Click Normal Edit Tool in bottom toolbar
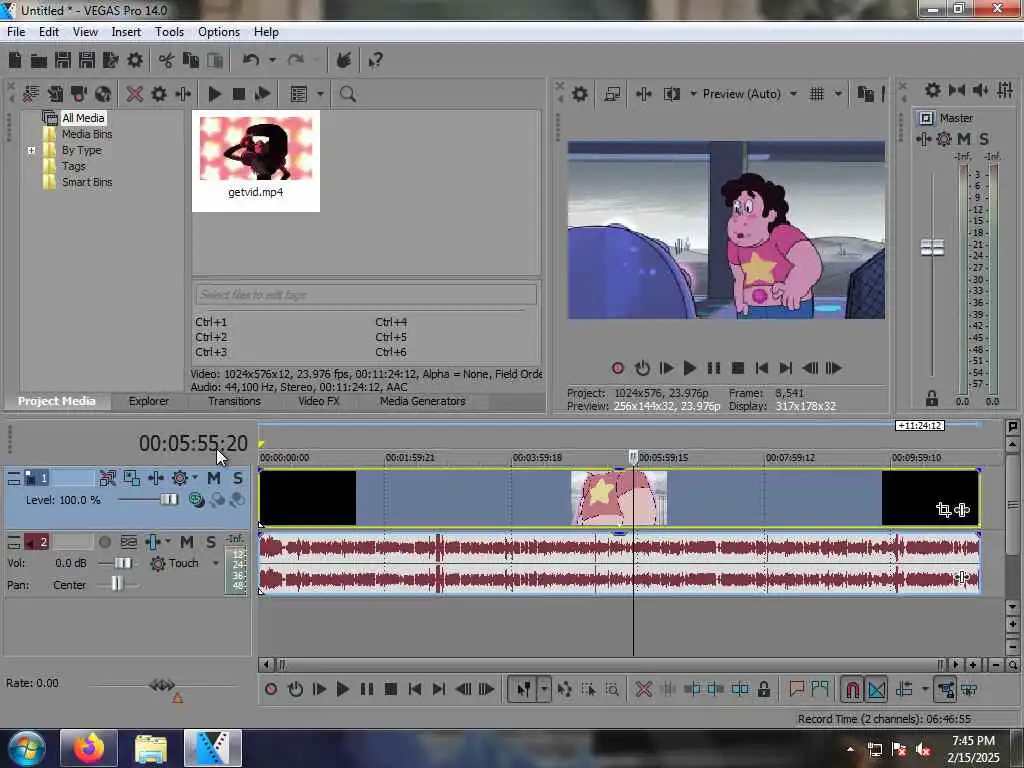1024x768 pixels. (524, 689)
